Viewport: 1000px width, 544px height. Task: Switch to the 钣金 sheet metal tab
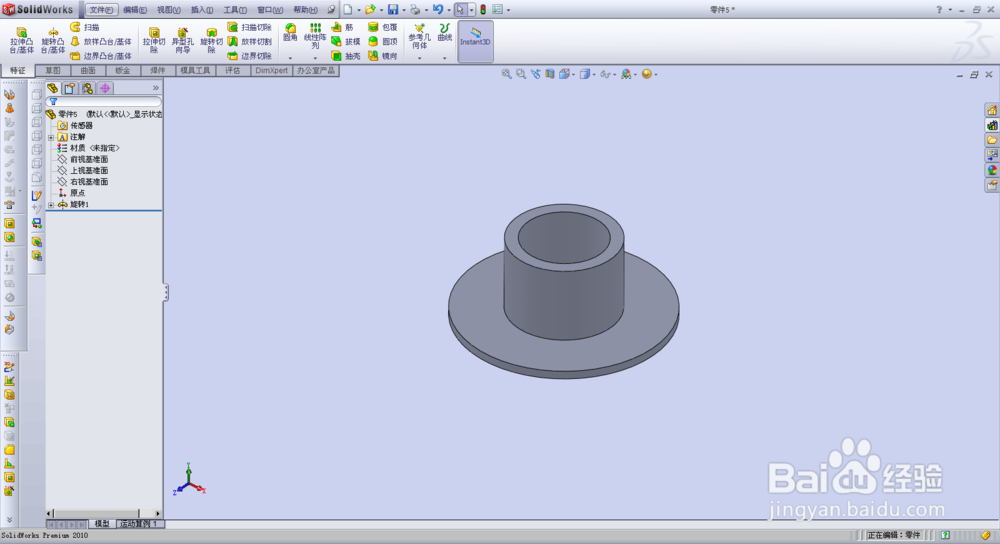[122, 70]
